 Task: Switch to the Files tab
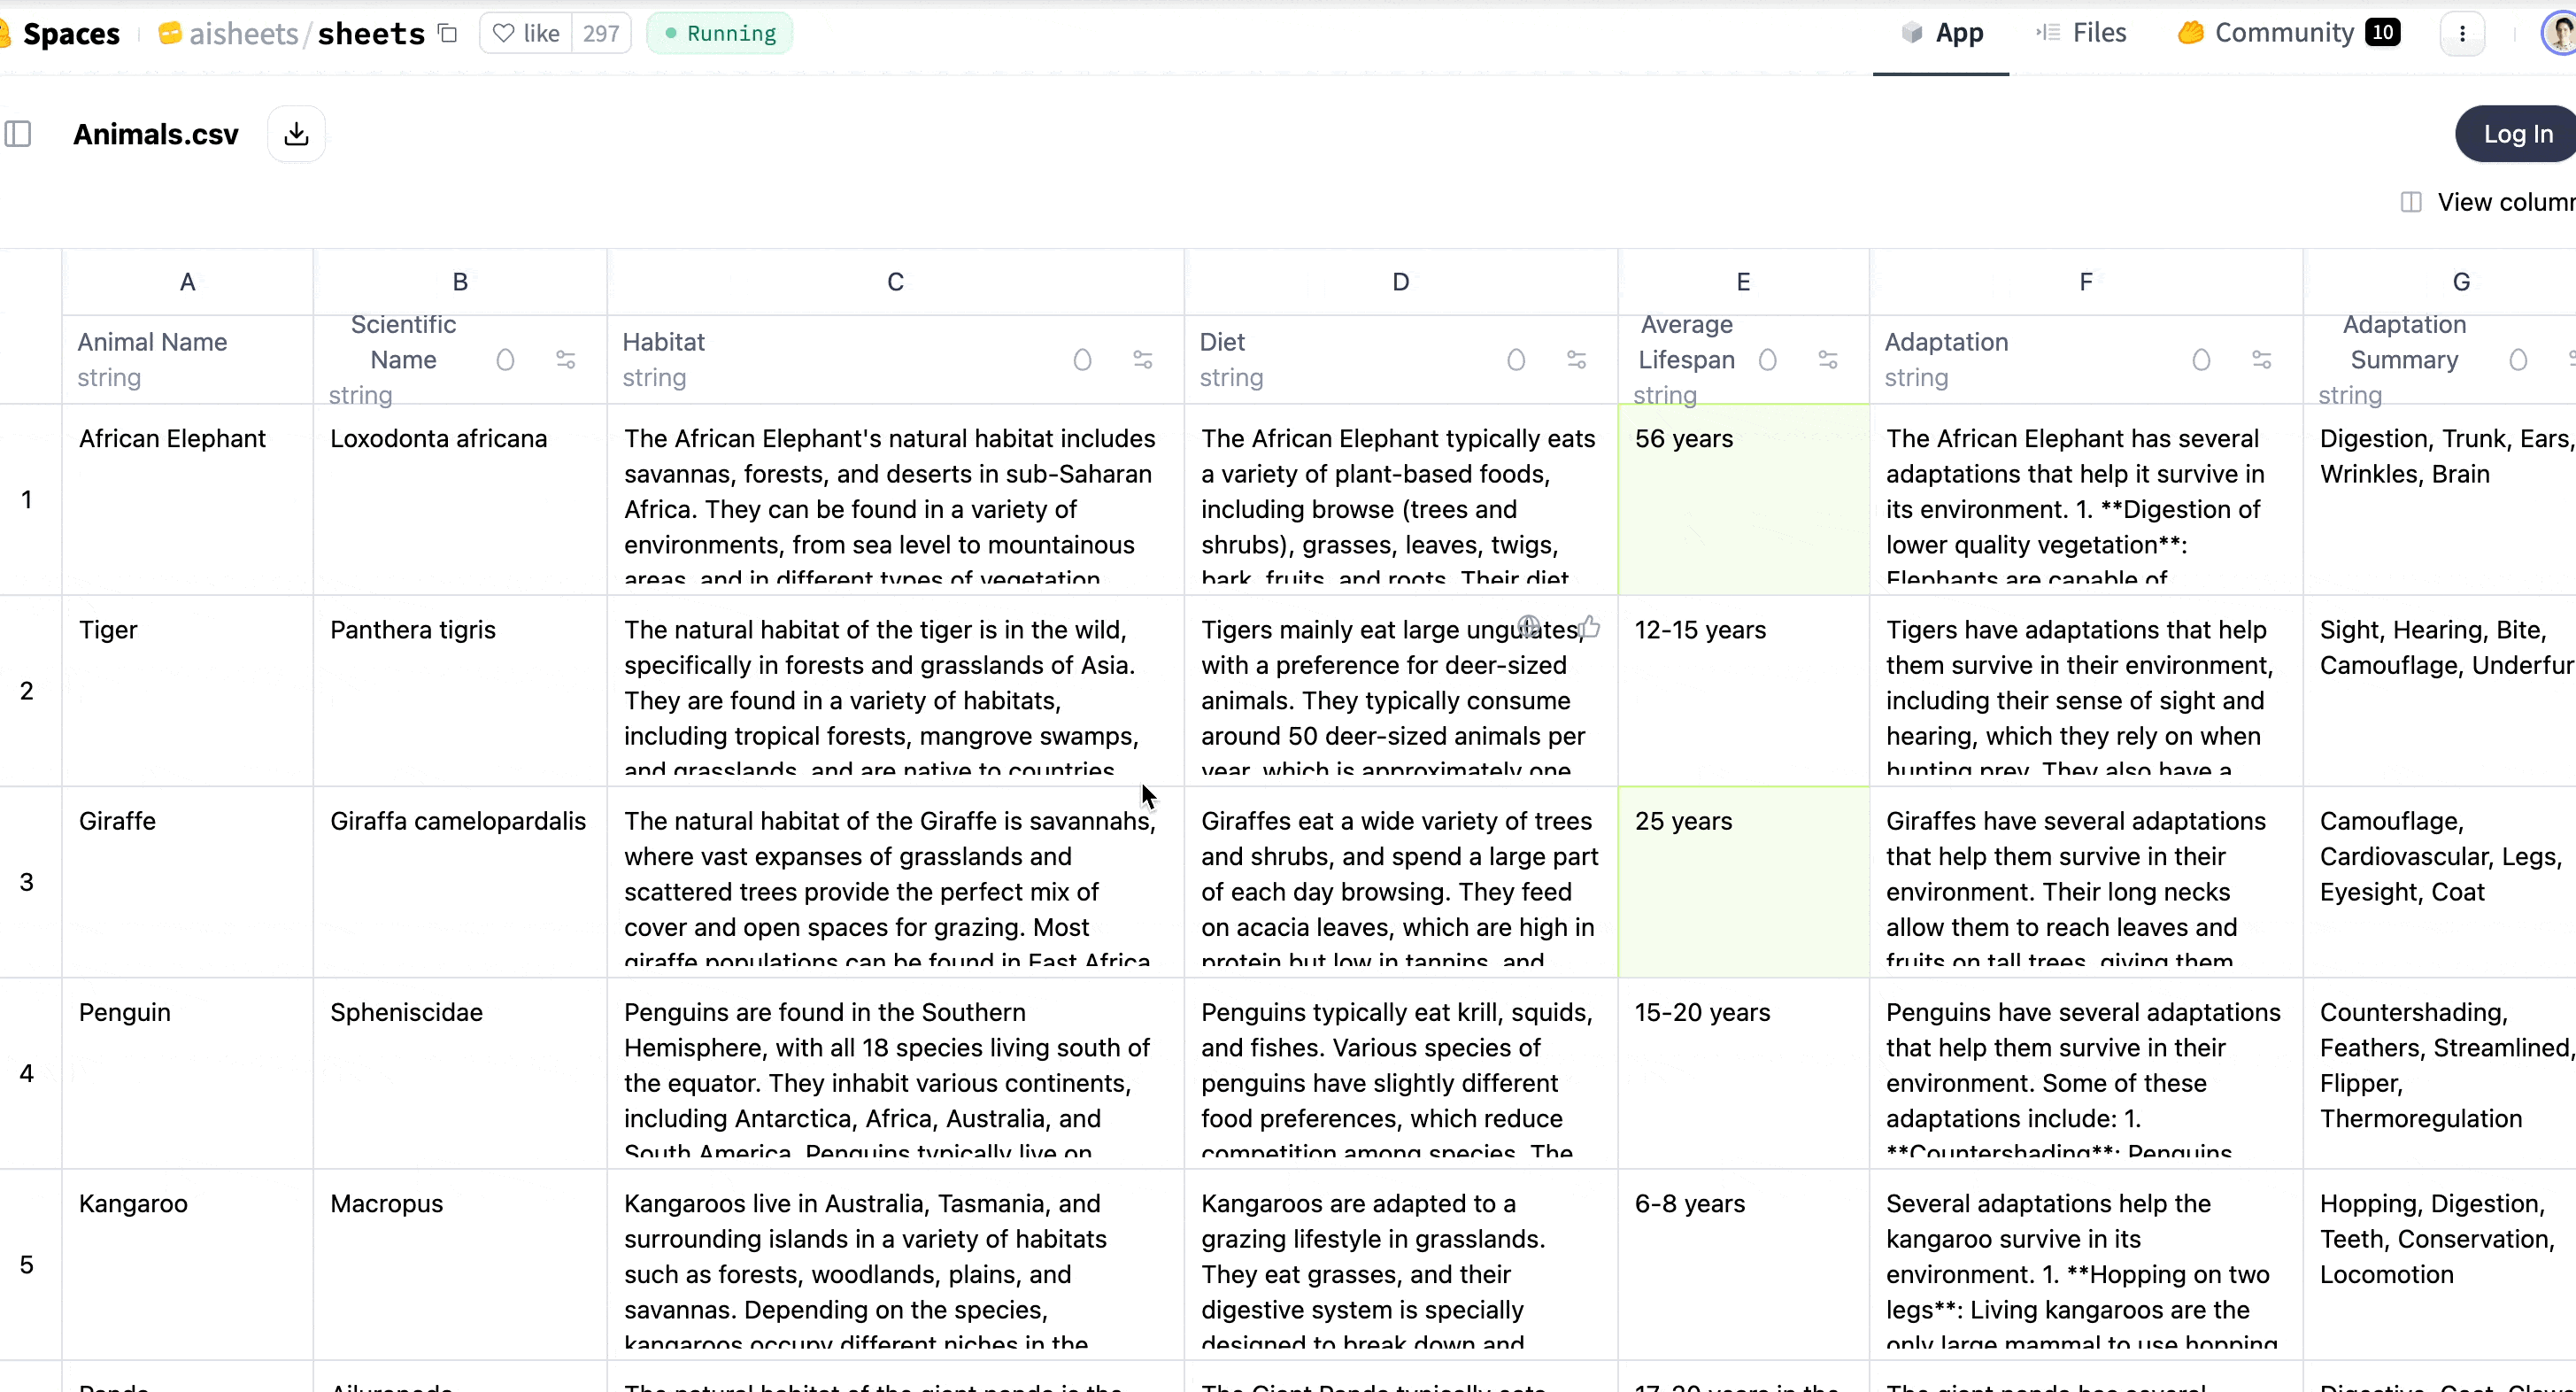click(x=2082, y=33)
